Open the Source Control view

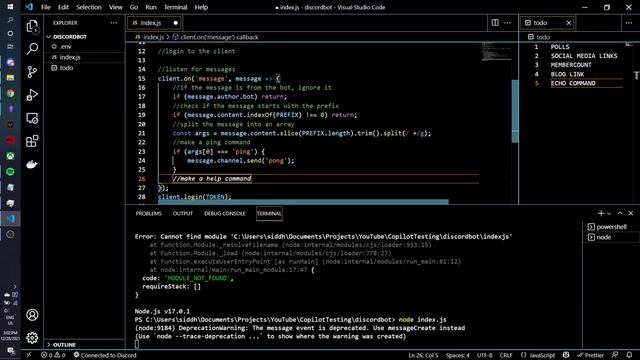click(32, 72)
